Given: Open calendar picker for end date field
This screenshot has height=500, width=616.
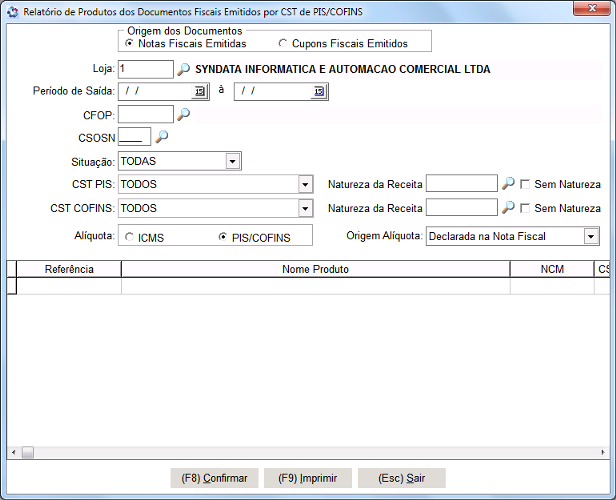Looking at the screenshot, I should pos(318,92).
